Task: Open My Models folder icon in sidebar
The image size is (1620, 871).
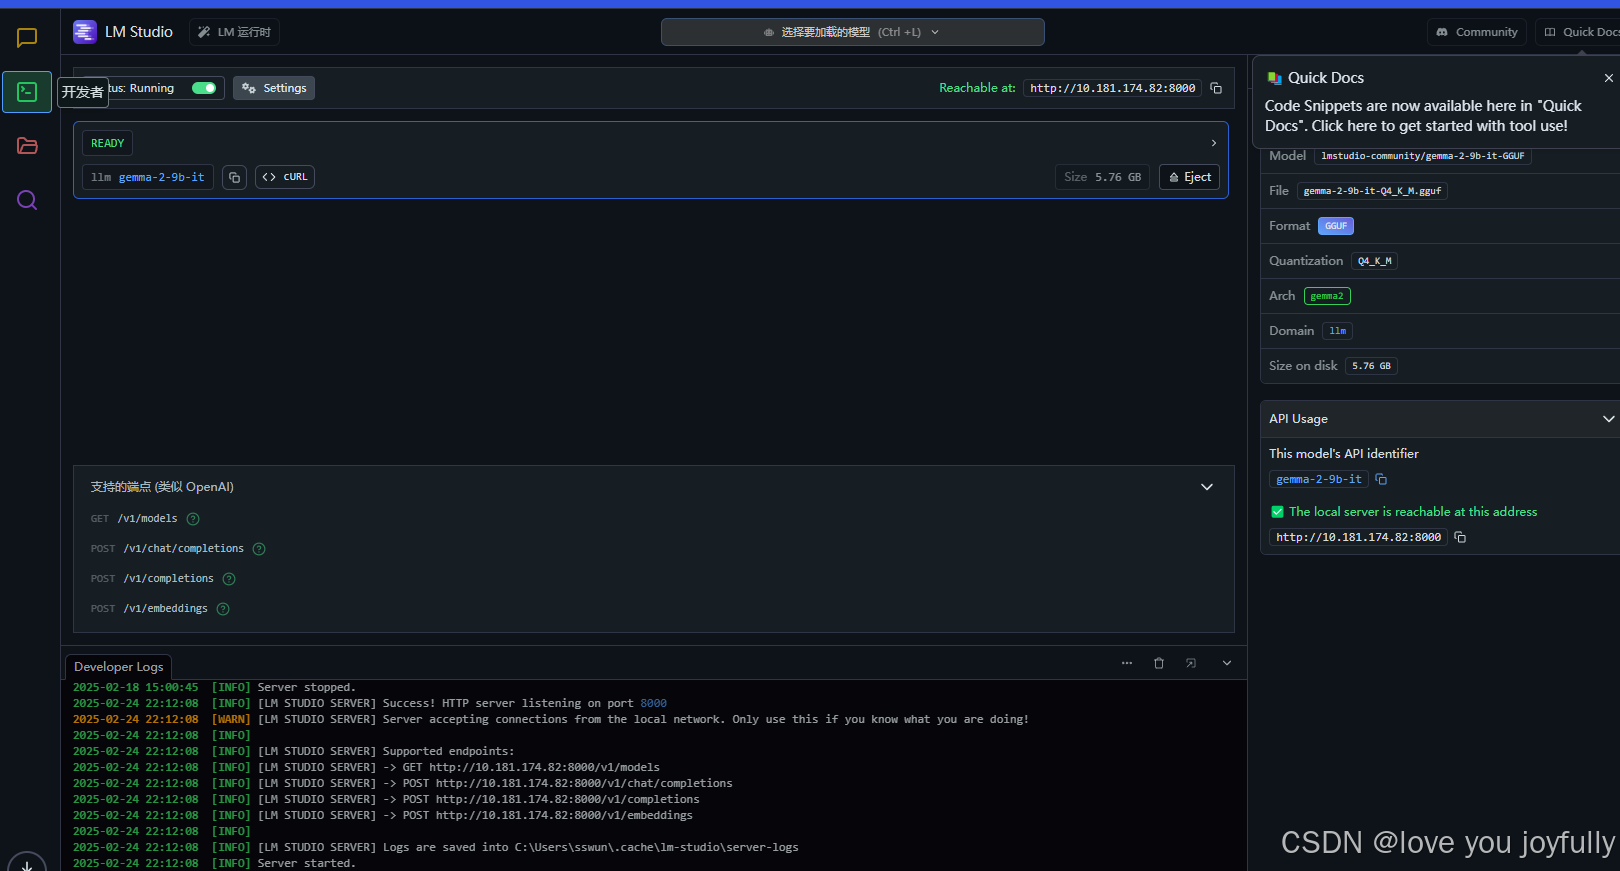Action: pos(27,146)
